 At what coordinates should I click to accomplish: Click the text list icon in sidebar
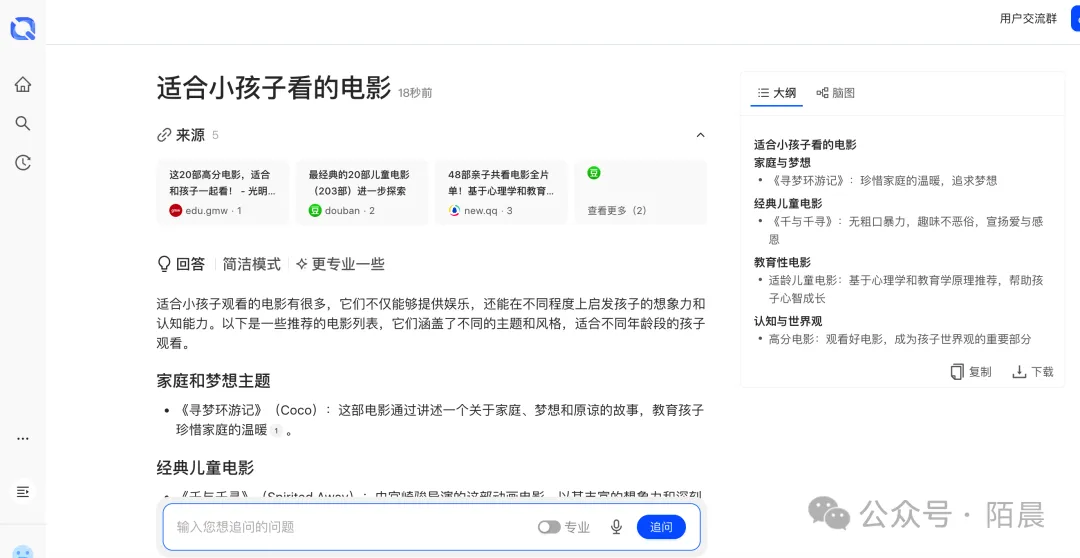pos(23,492)
